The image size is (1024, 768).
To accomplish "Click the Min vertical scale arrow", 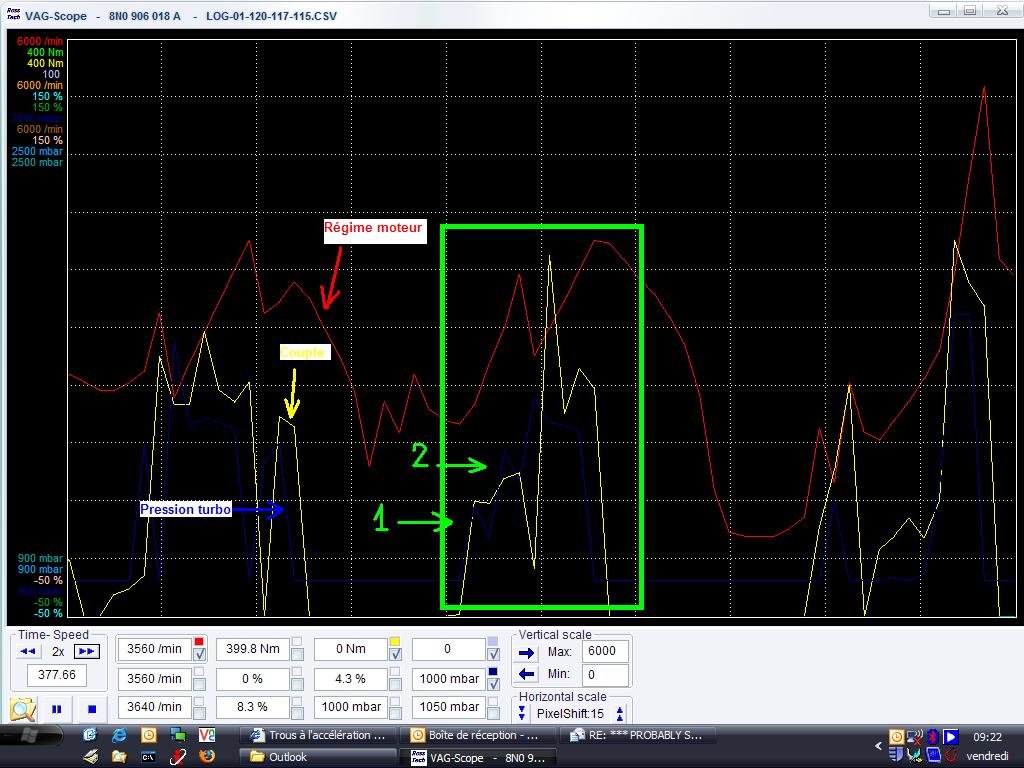I will 528,675.
